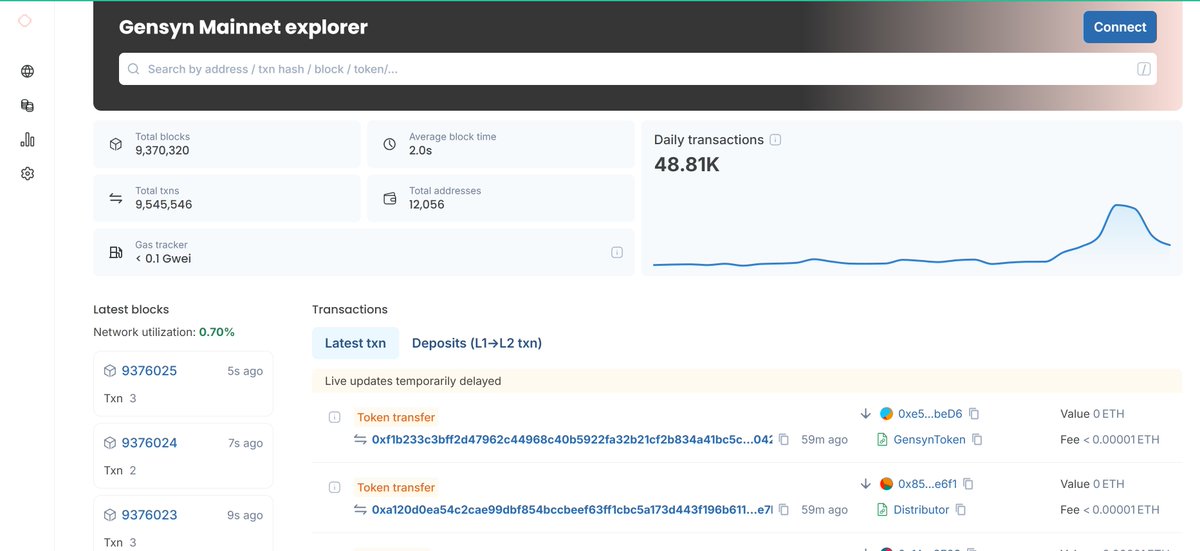Show Gas tracker info details

point(617,252)
